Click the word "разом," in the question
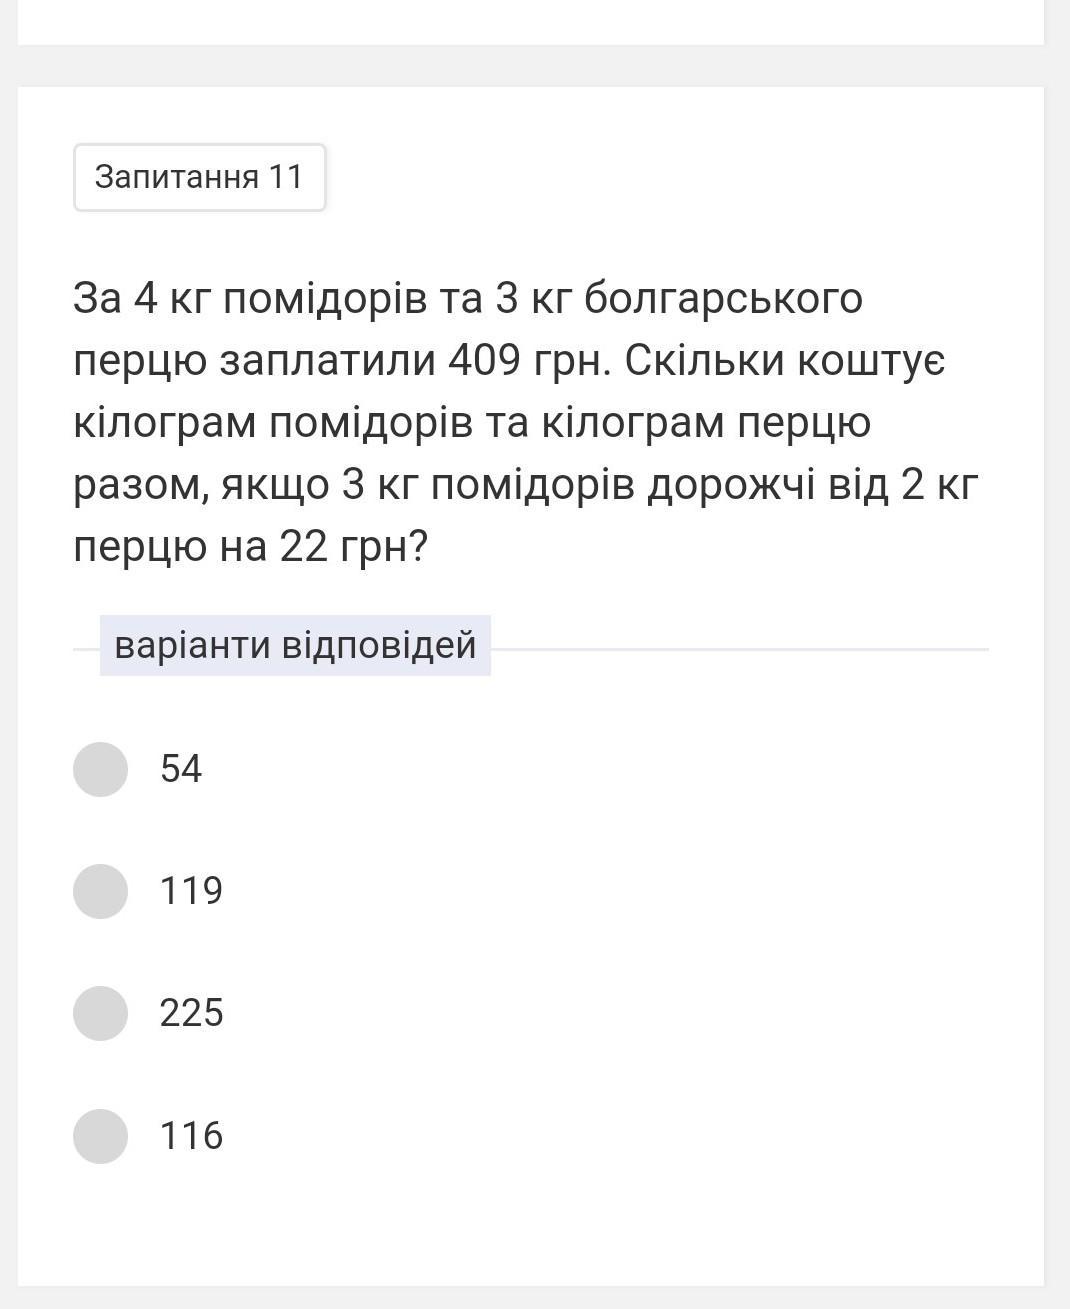 141,485
